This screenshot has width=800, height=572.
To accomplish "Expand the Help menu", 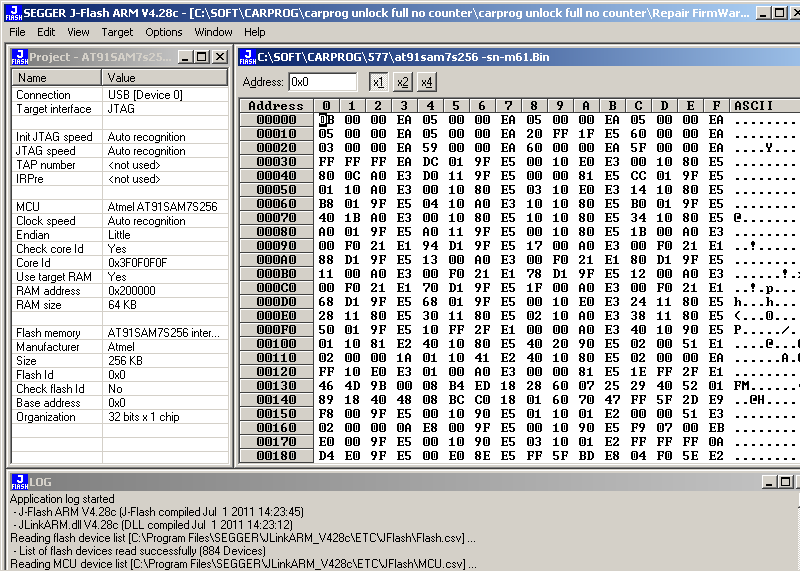I will click(x=255, y=32).
